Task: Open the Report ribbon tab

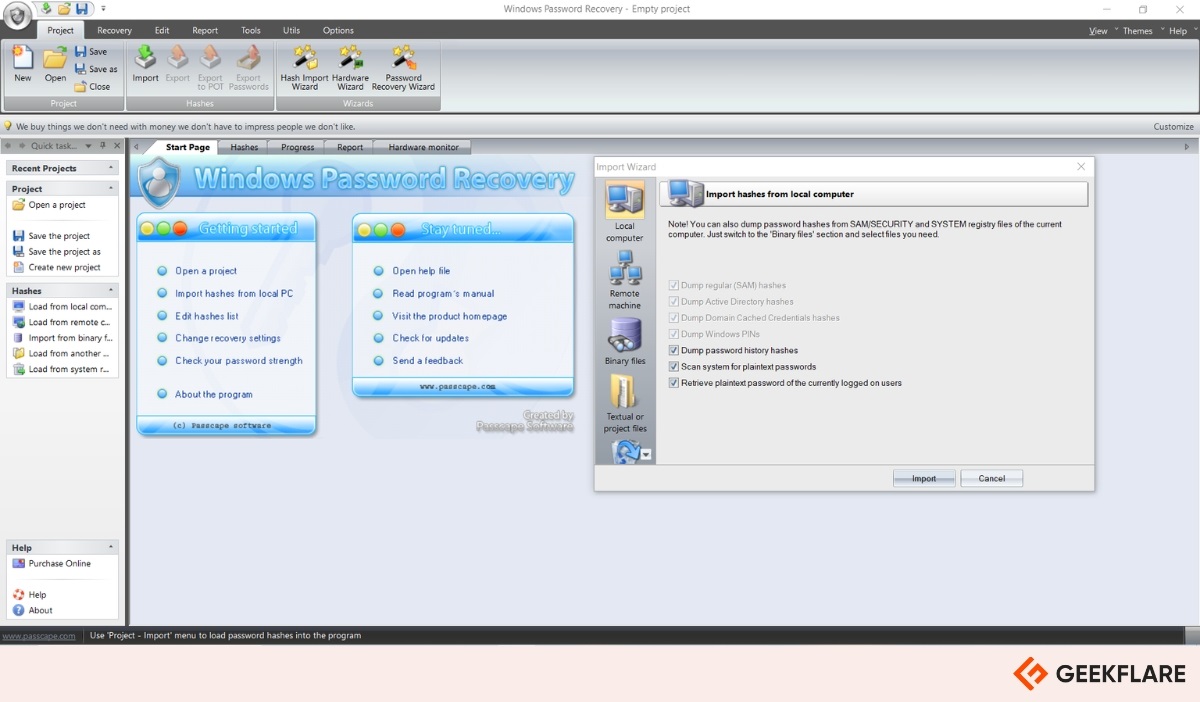Action: coord(205,30)
